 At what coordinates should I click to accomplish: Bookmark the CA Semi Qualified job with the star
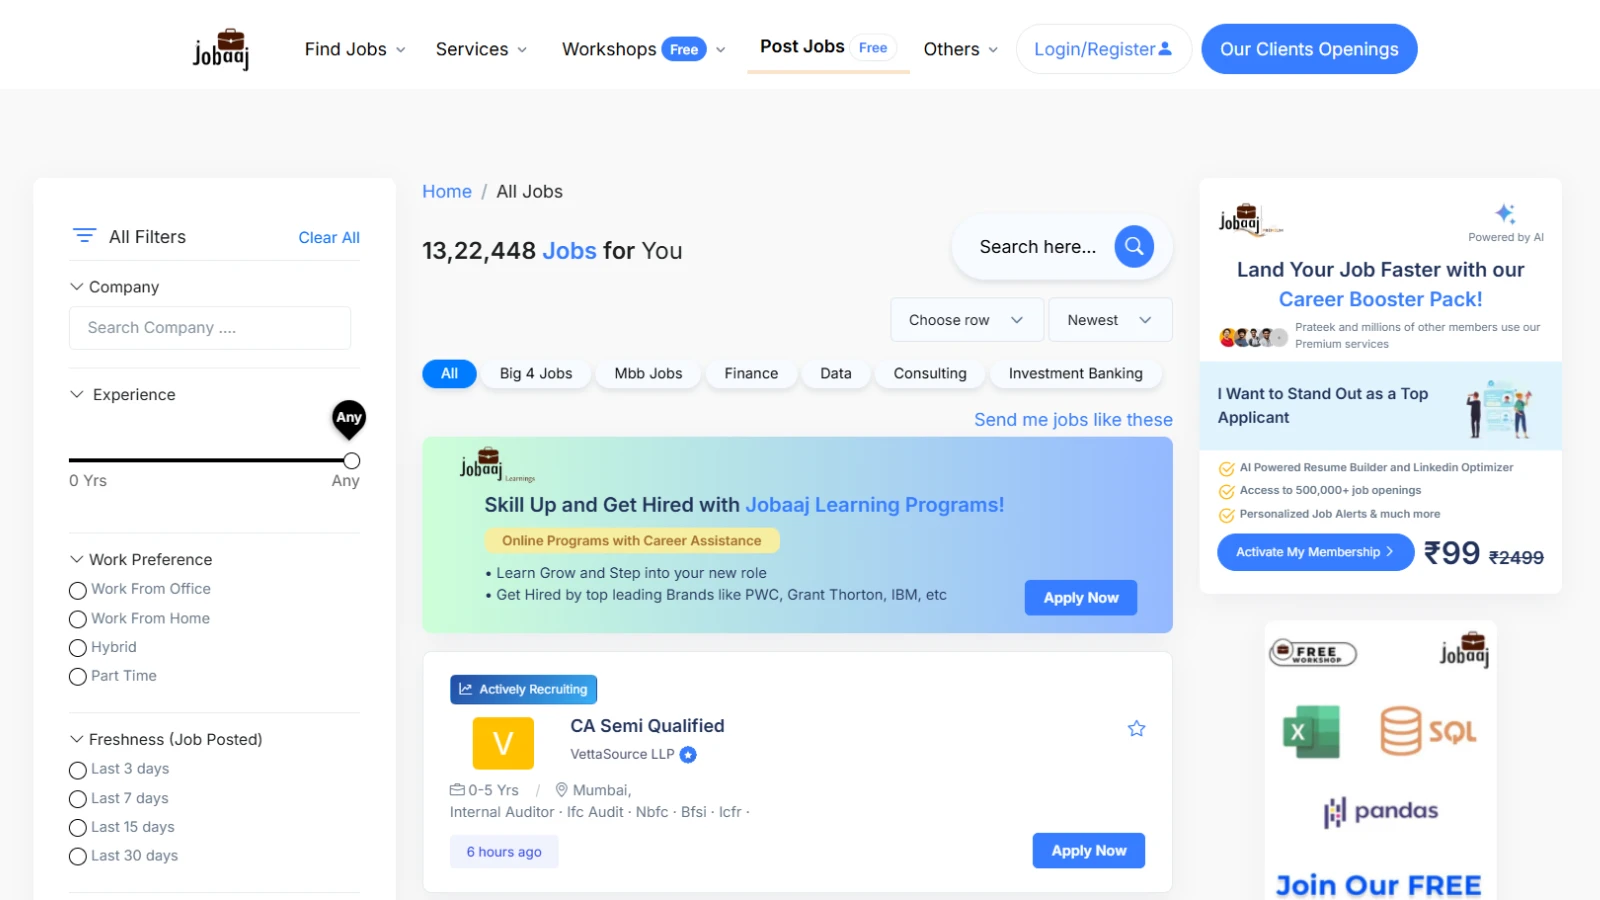[1136, 728]
